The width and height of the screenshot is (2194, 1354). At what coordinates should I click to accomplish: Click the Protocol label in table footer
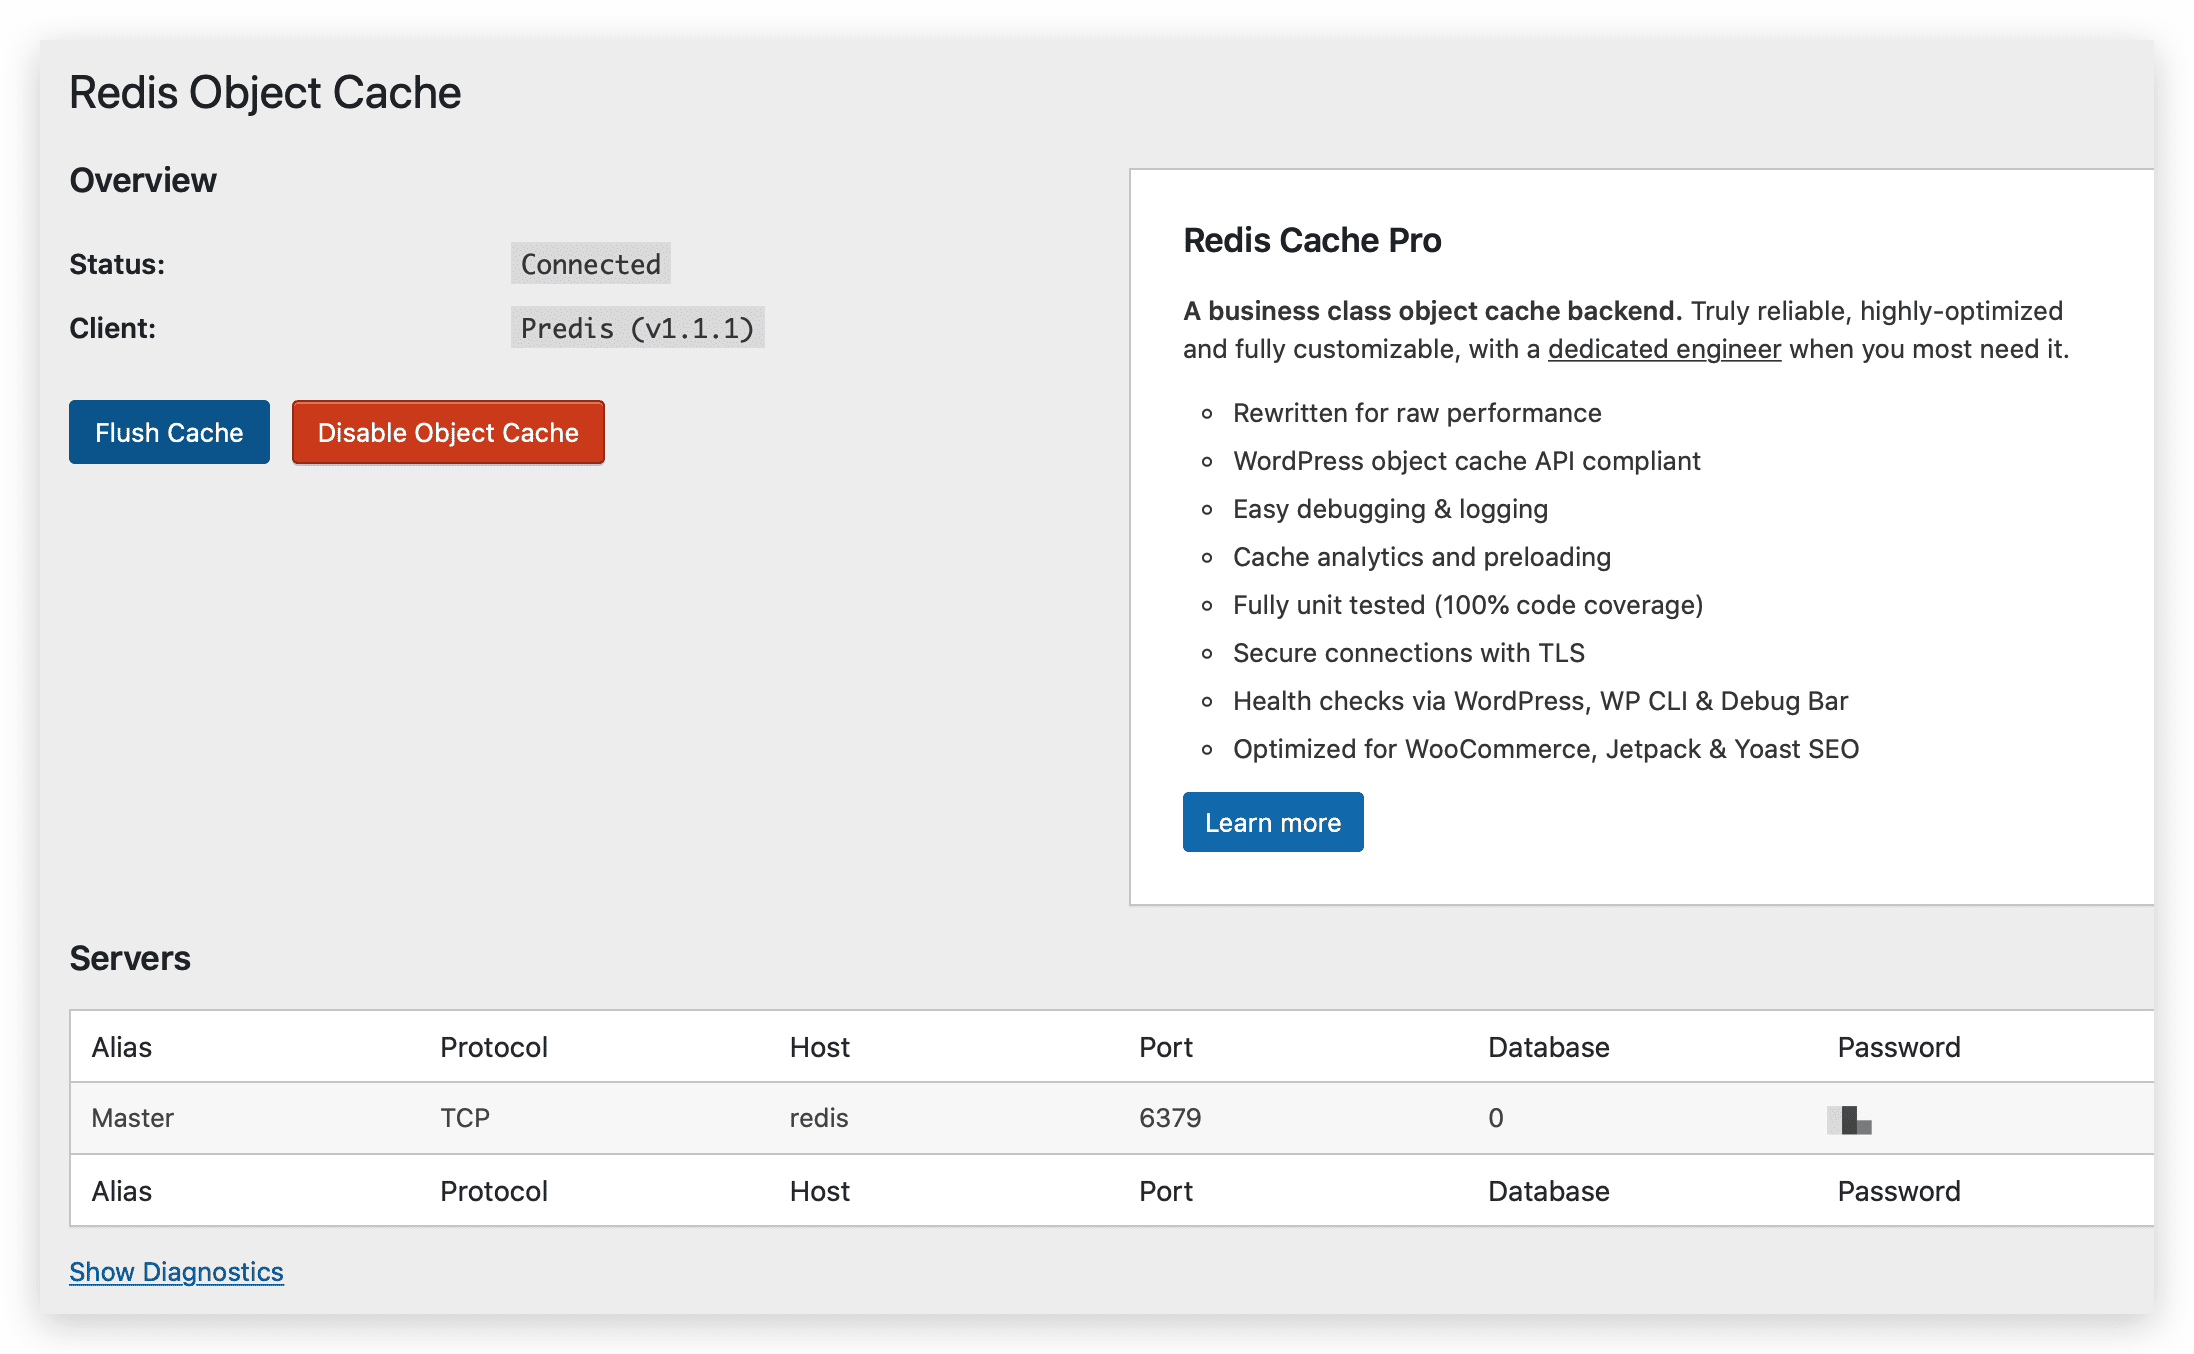point(494,1191)
